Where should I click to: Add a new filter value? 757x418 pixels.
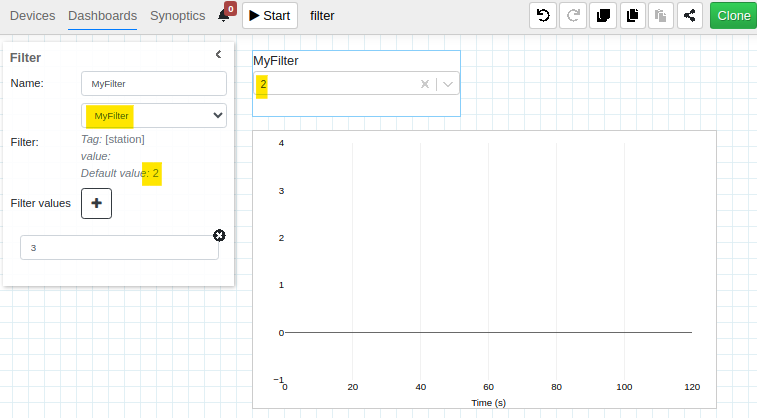click(x=97, y=203)
